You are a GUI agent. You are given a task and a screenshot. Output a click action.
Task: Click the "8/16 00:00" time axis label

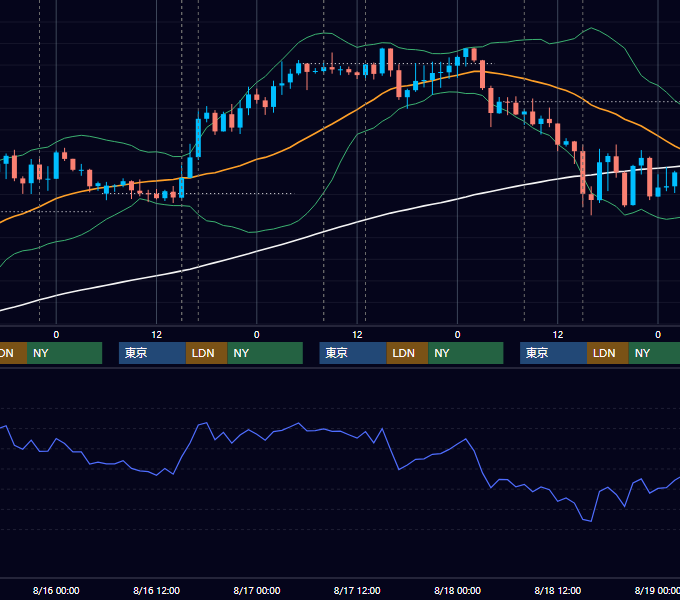[x=56, y=590]
